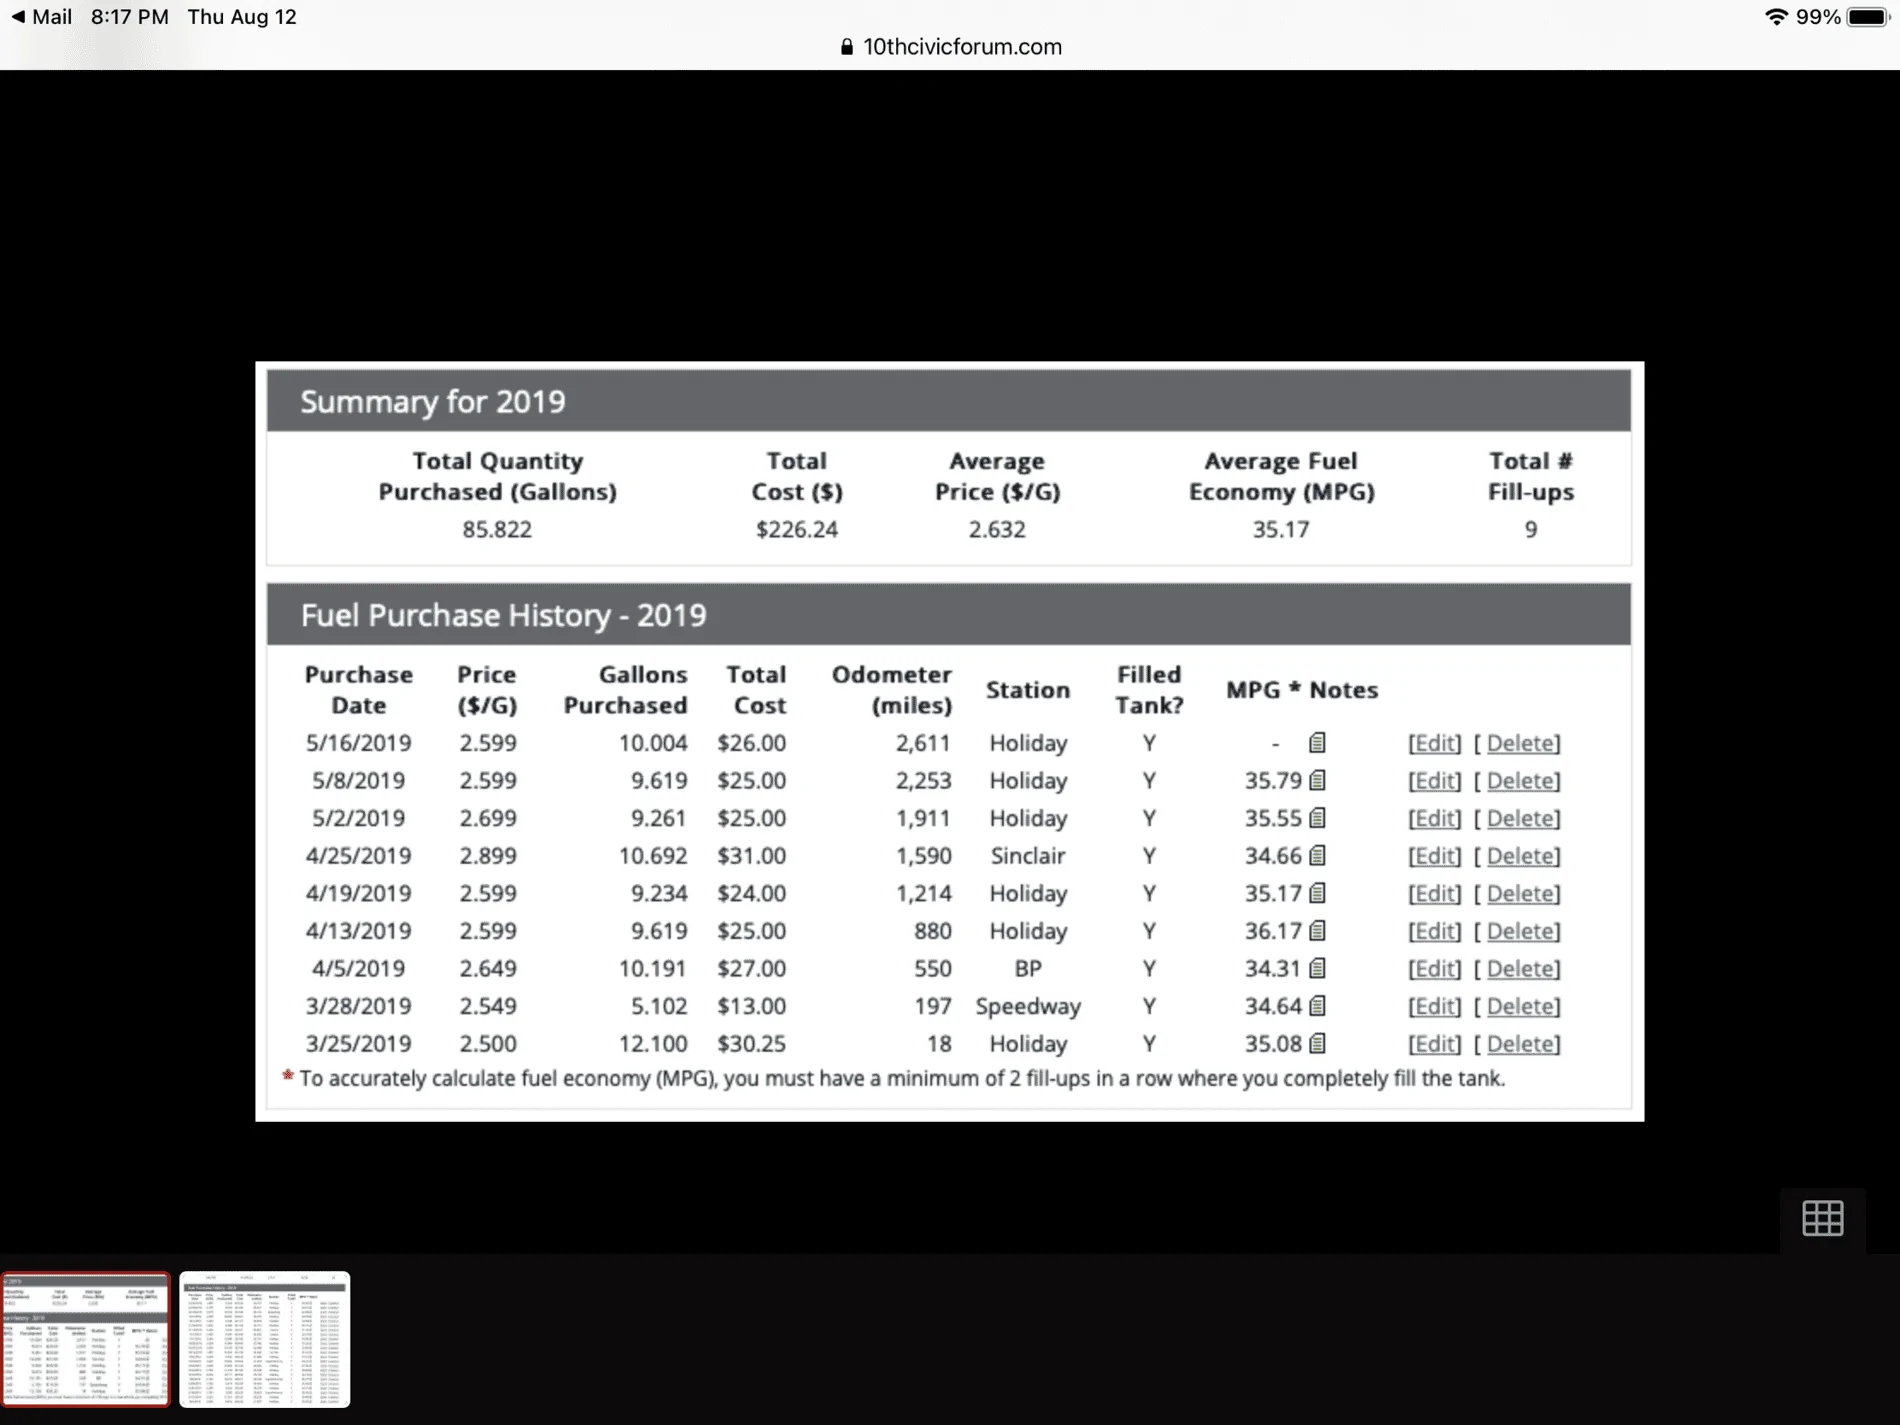Image resolution: width=1900 pixels, height=1425 pixels.
Task: Open notes icon for 5/16/2019 row
Action: pyautogui.click(x=1317, y=743)
